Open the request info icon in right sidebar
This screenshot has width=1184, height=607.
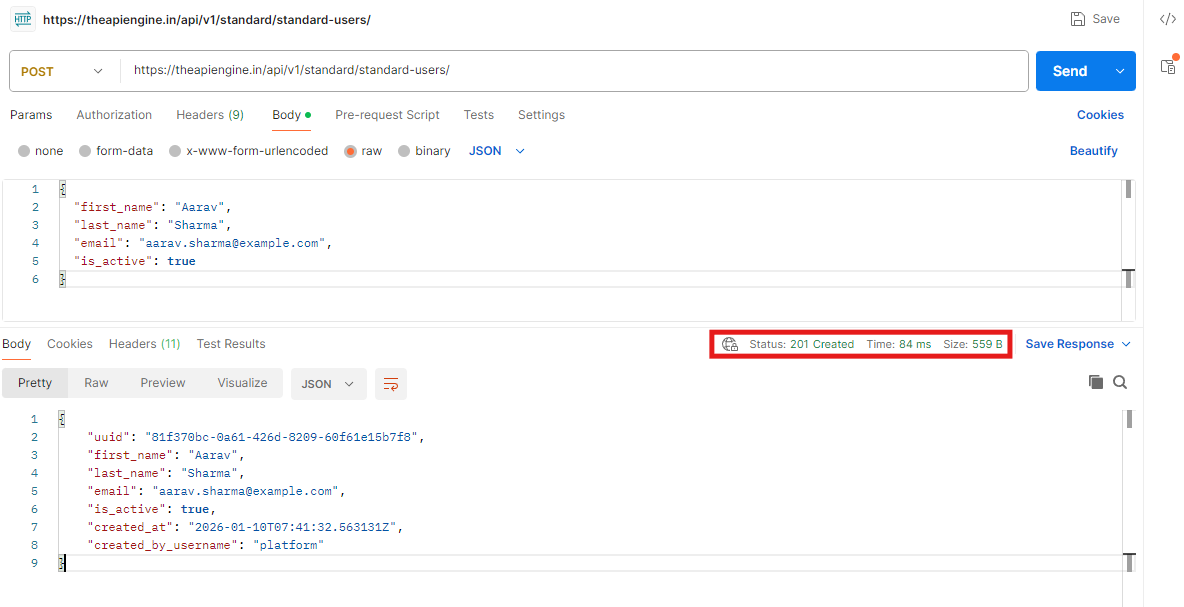tap(1167, 66)
